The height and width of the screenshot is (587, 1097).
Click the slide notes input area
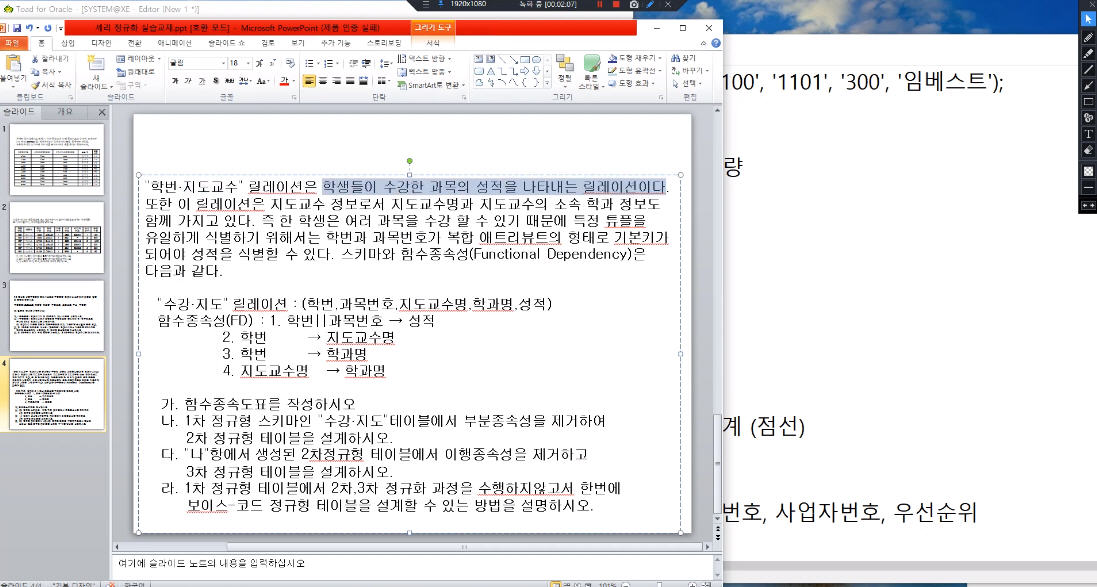point(413,563)
